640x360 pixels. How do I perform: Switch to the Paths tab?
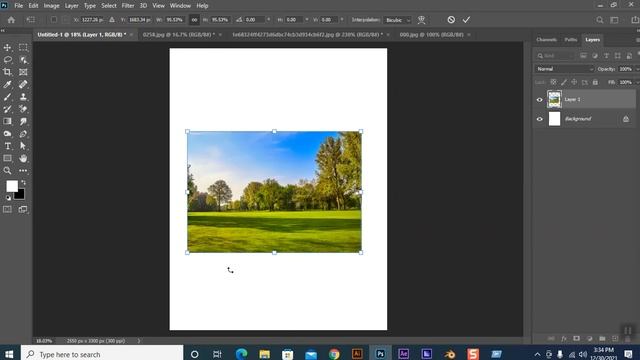point(571,40)
